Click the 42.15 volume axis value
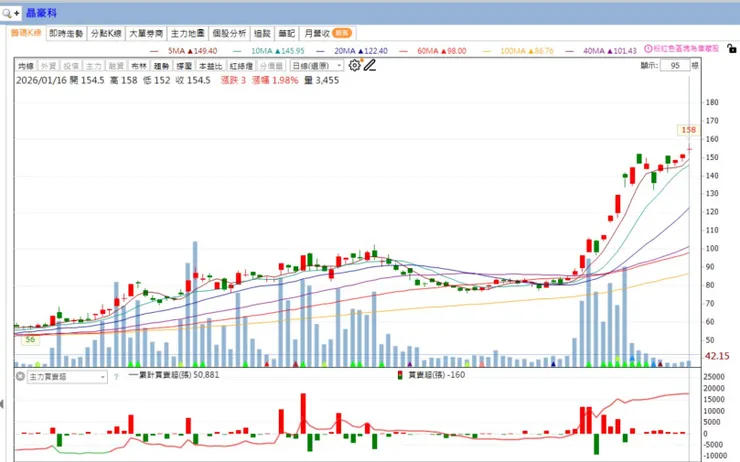Screen dimensions: 740x462 click(x=716, y=356)
